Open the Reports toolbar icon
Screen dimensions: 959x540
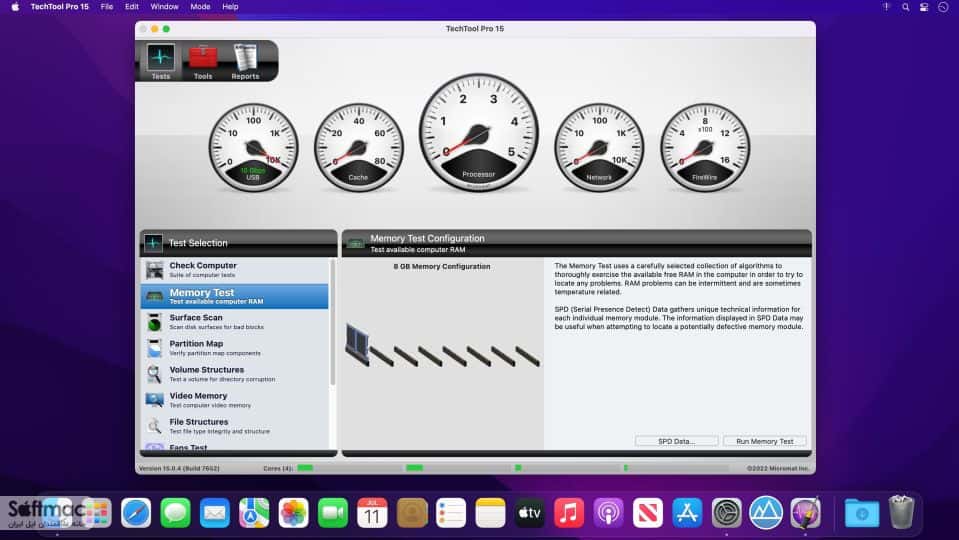(245, 61)
